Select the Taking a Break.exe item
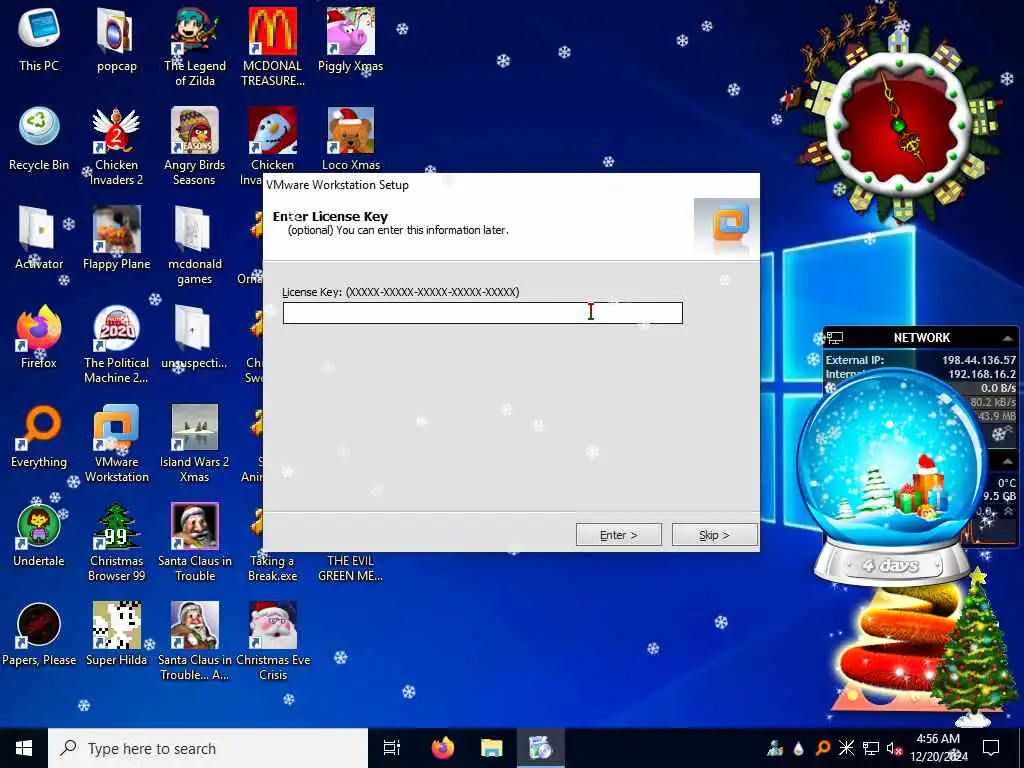The height and width of the screenshot is (768, 1024). [273, 568]
